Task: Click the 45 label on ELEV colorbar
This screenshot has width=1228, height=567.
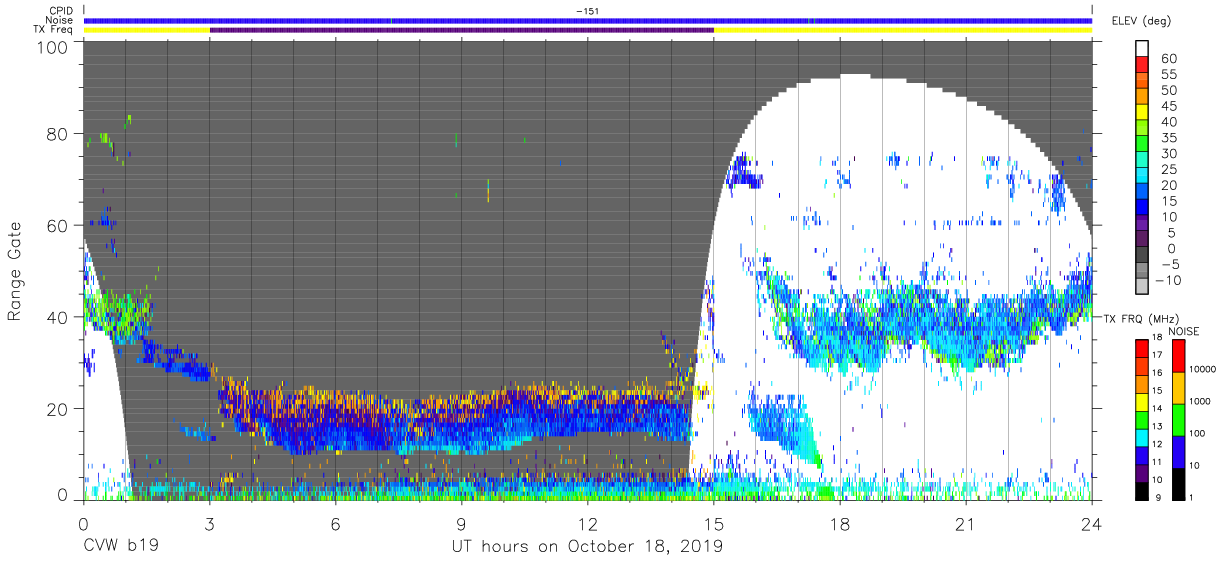Action: pyautogui.click(x=1169, y=106)
